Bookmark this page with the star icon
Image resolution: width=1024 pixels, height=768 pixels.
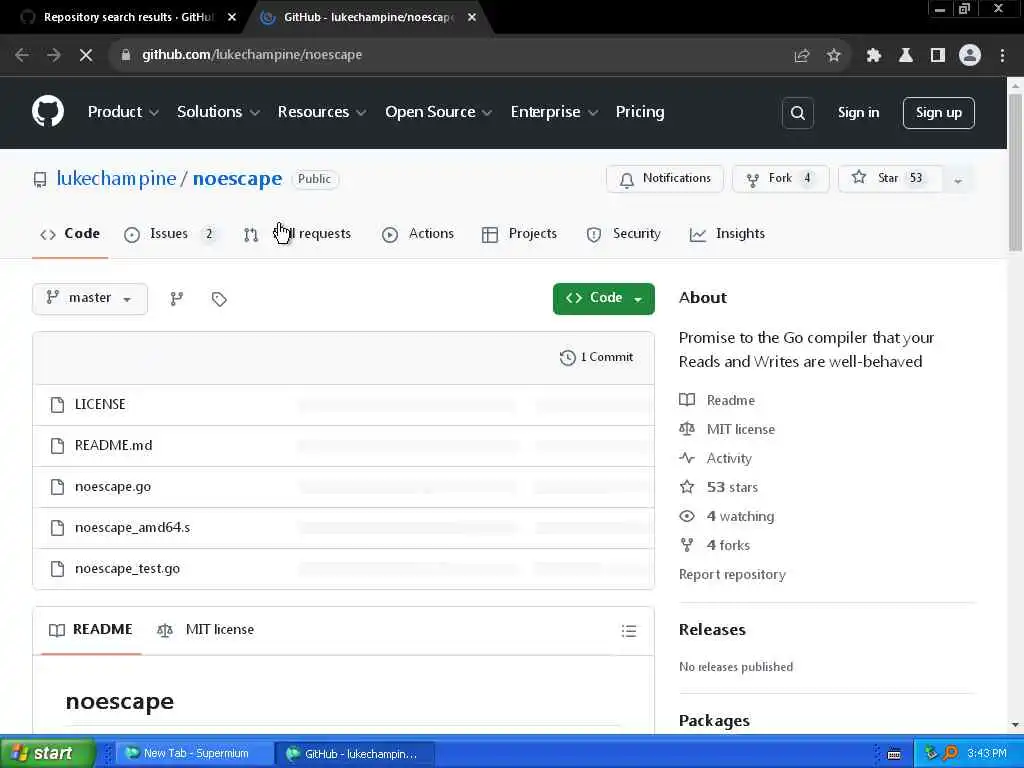click(833, 56)
